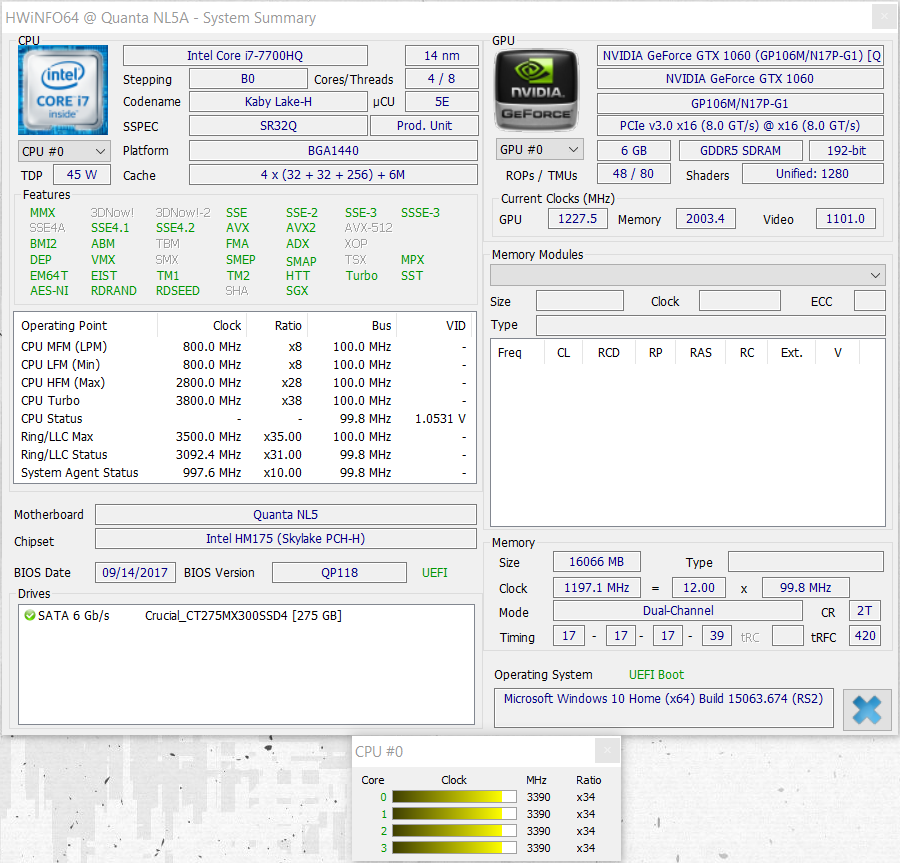Click the 5E microcode field

pos(441,102)
